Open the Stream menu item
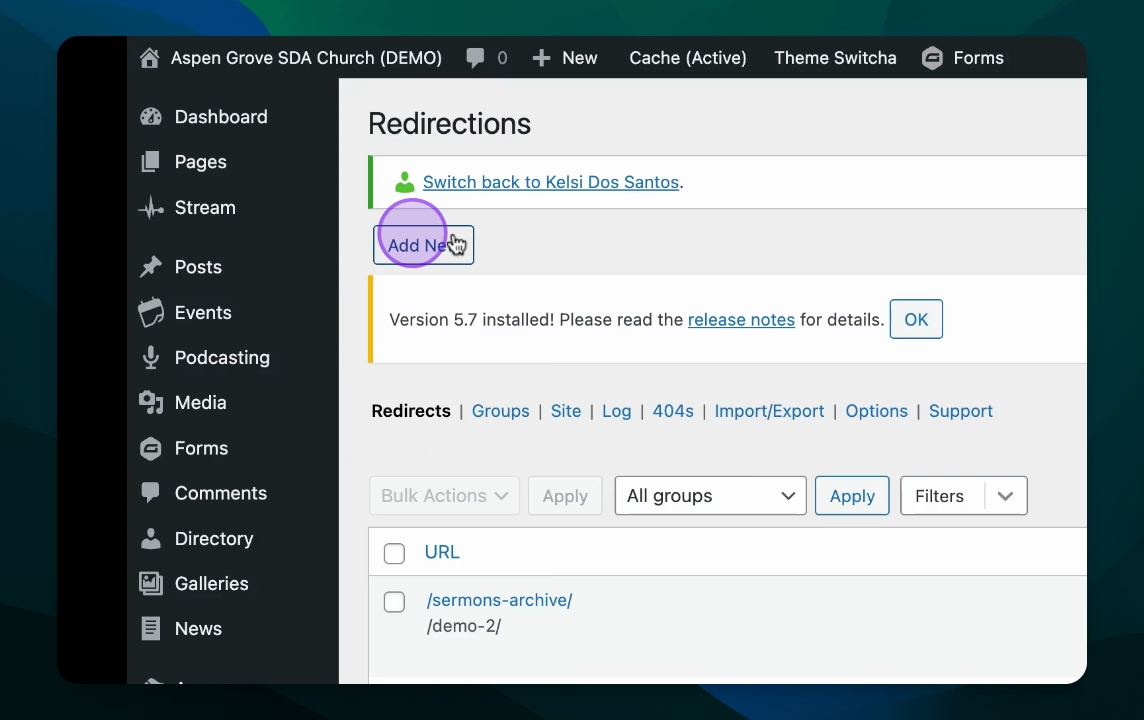This screenshot has height=720, width=1144. (x=205, y=207)
